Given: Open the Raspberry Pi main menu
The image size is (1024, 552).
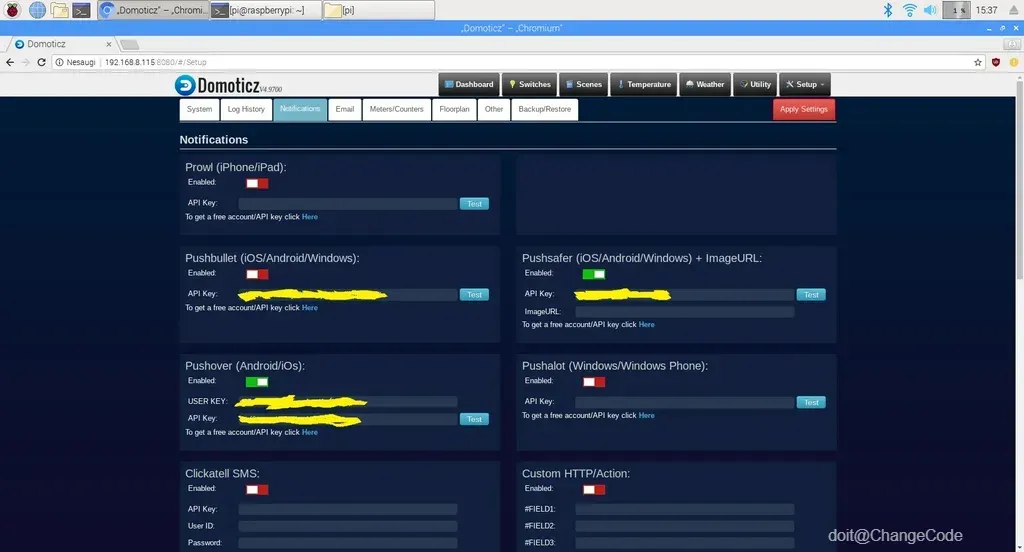Looking at the screenshot, I should click(x=12, y=10).
